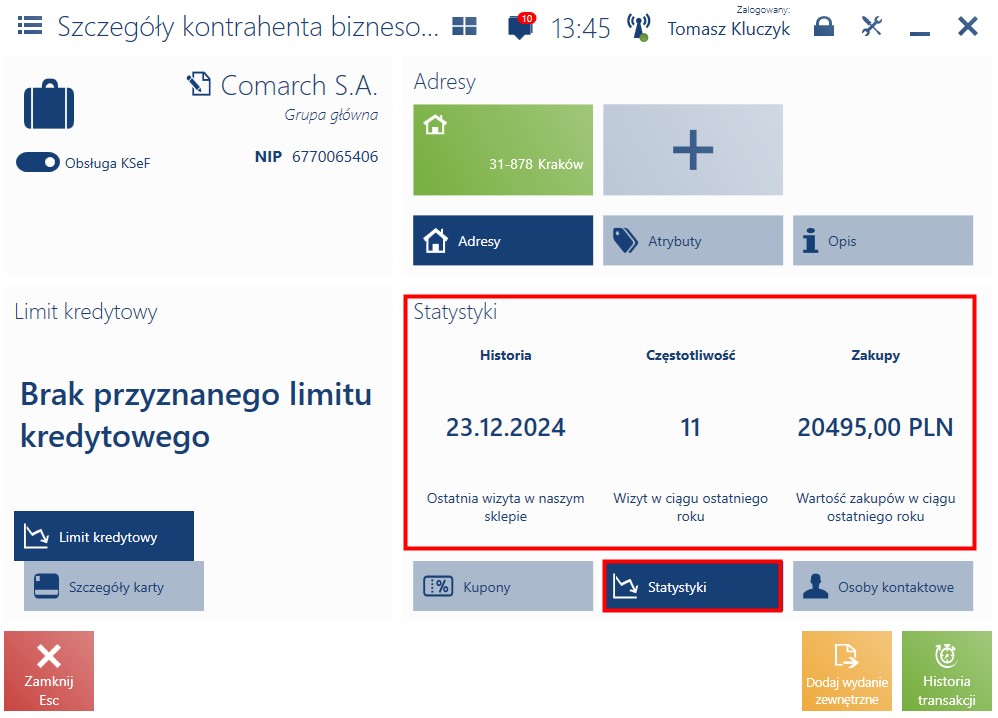Open the hamburger main menu
998x718 pixels.
pyautogui.click(x=30, y=26)
